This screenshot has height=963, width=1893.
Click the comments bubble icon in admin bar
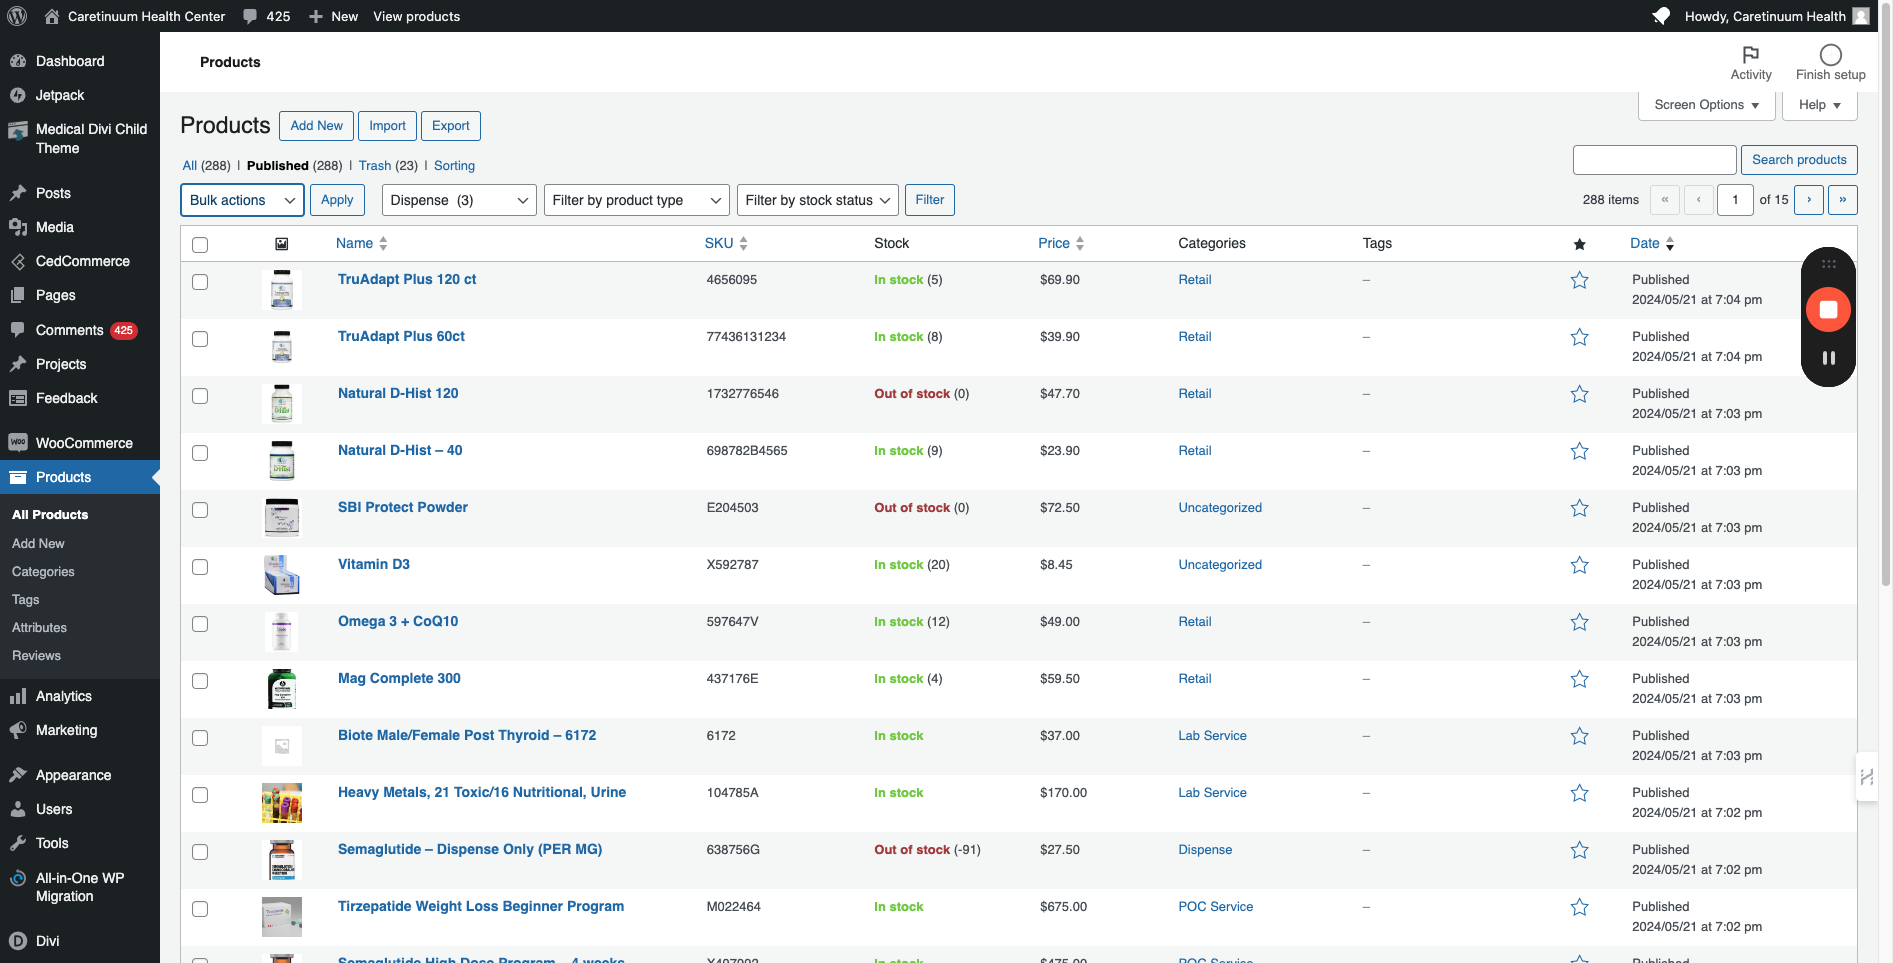click(x=250, y=16)
